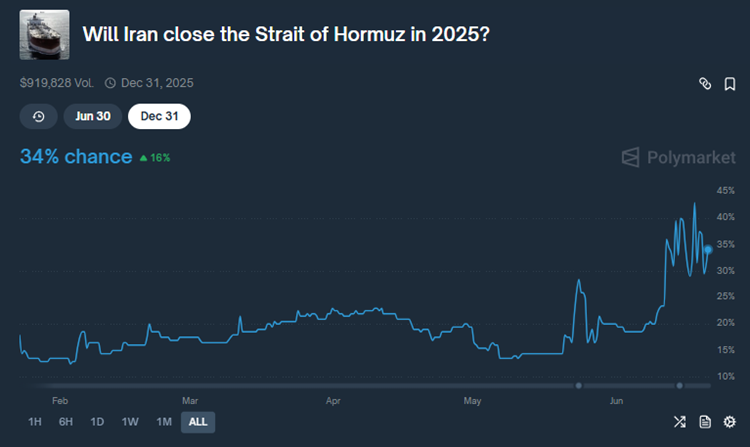Click the right marker on the chart range bar

(x=680, y=385)
